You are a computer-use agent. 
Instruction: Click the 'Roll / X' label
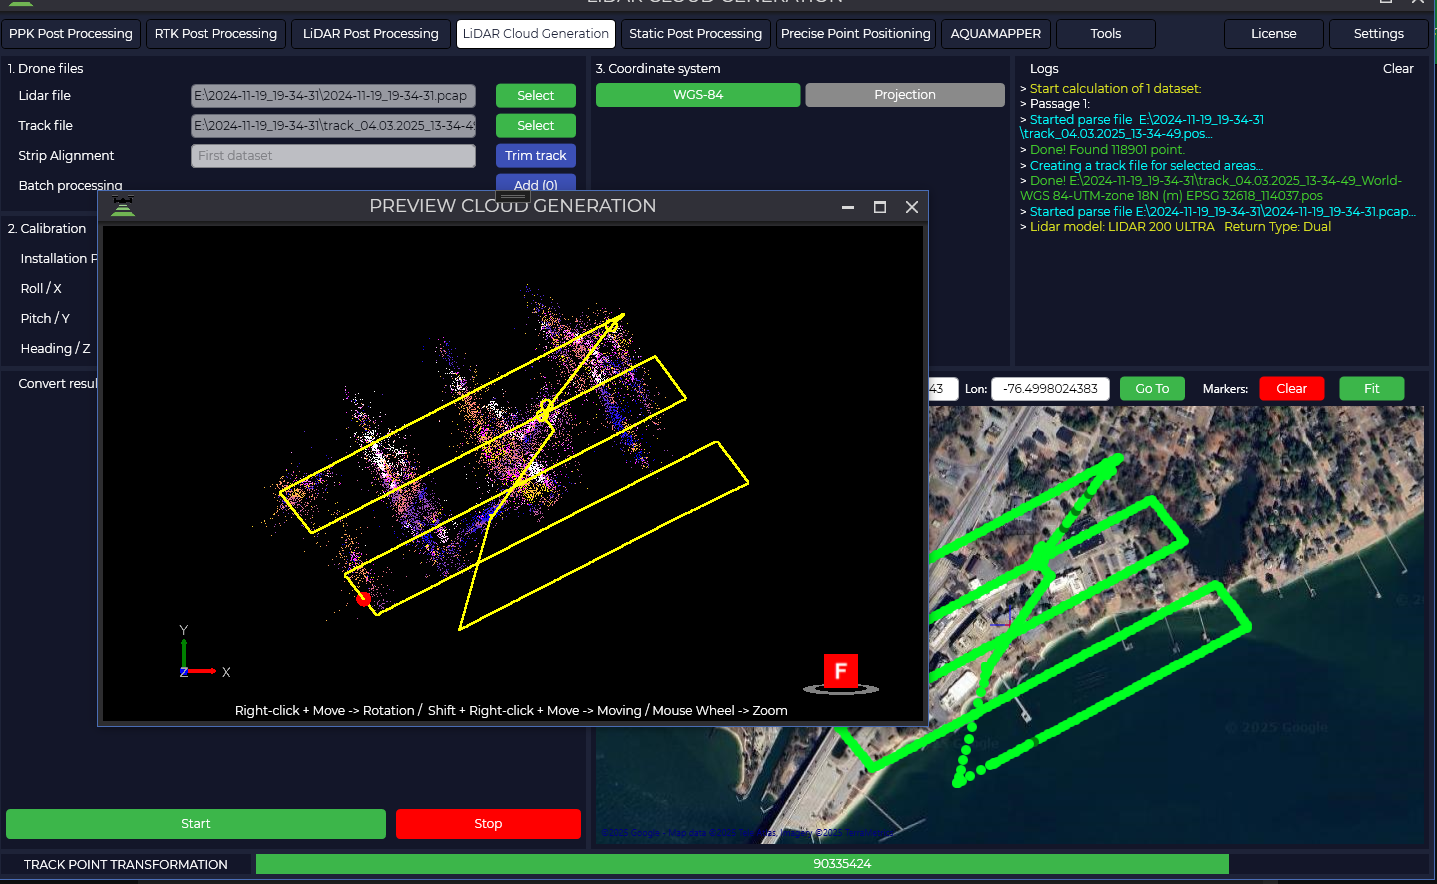41,289
